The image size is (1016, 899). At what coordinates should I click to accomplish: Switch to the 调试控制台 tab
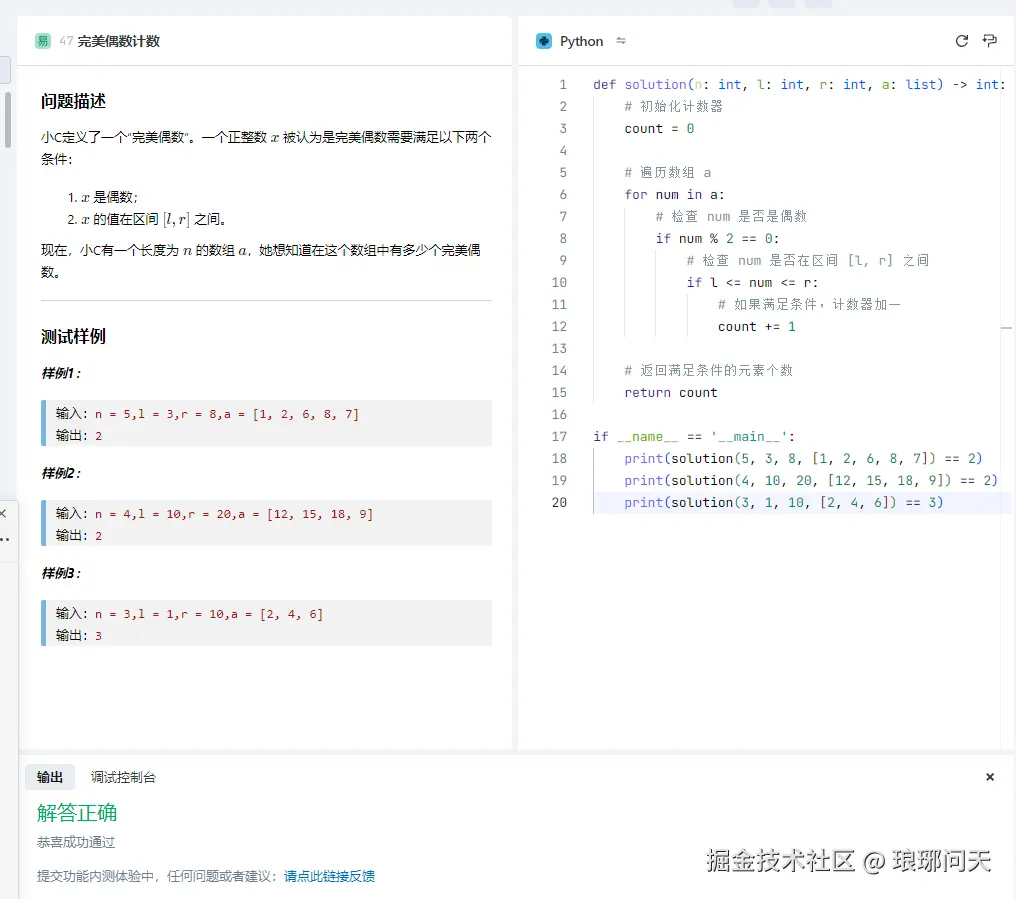pyautogui.click(x=122, y=776)
